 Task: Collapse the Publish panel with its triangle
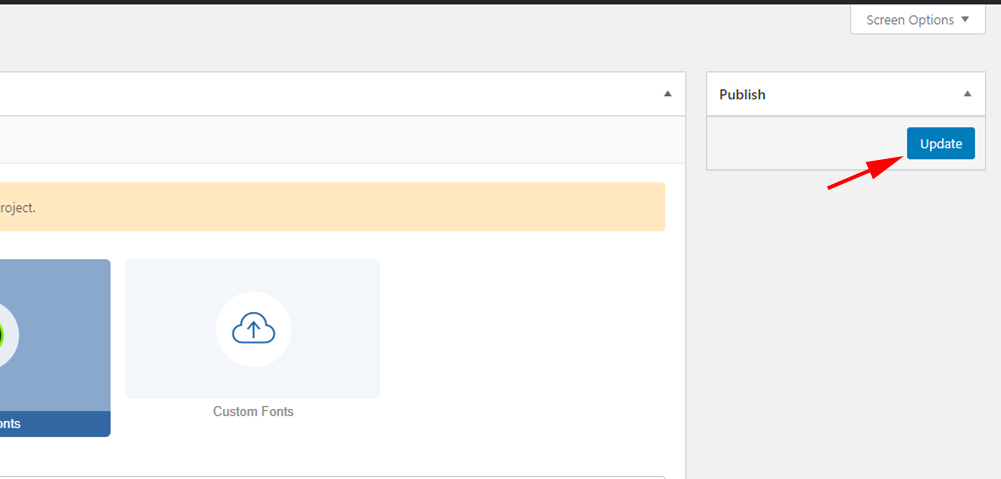(967, 94)
